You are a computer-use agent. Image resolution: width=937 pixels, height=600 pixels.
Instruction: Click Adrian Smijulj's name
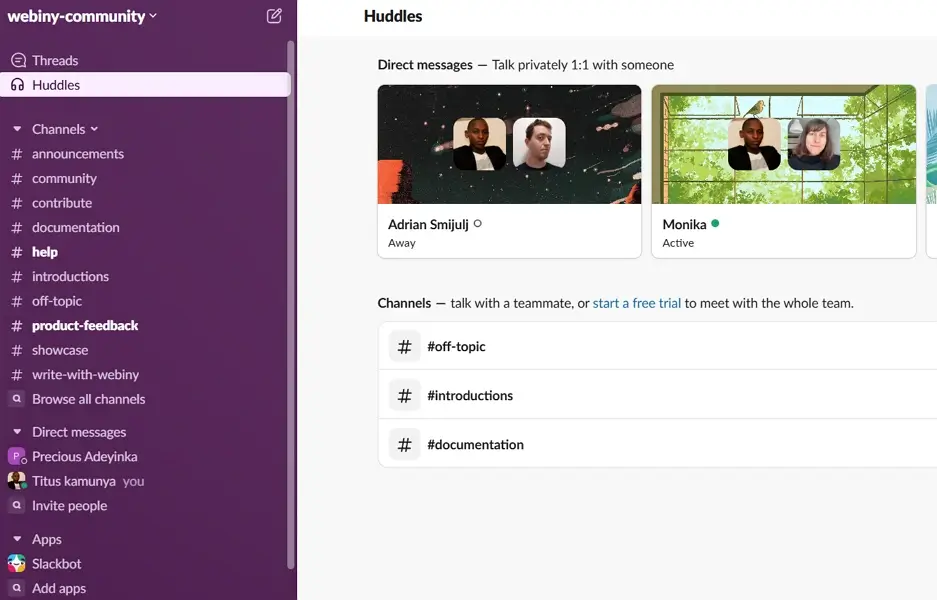pos(428,225)
